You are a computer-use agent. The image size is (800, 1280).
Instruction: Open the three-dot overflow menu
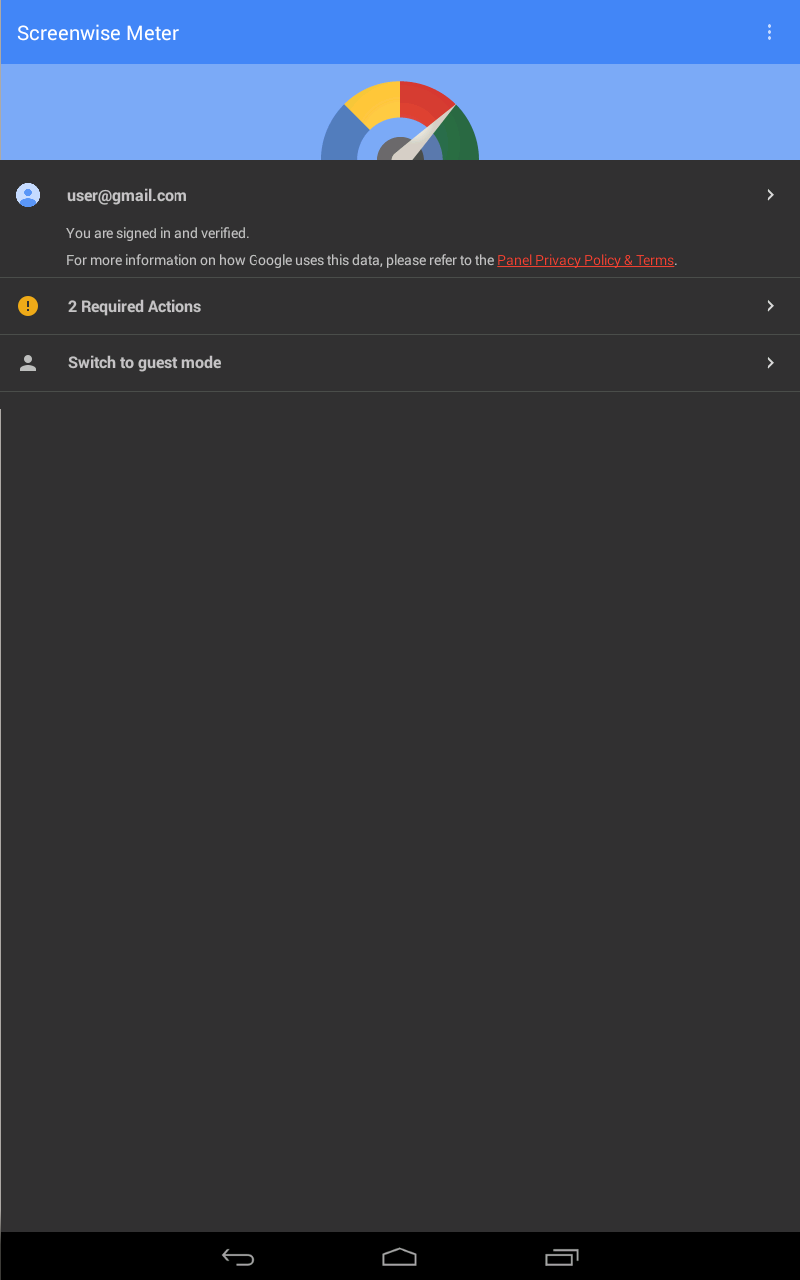(769, 32)
